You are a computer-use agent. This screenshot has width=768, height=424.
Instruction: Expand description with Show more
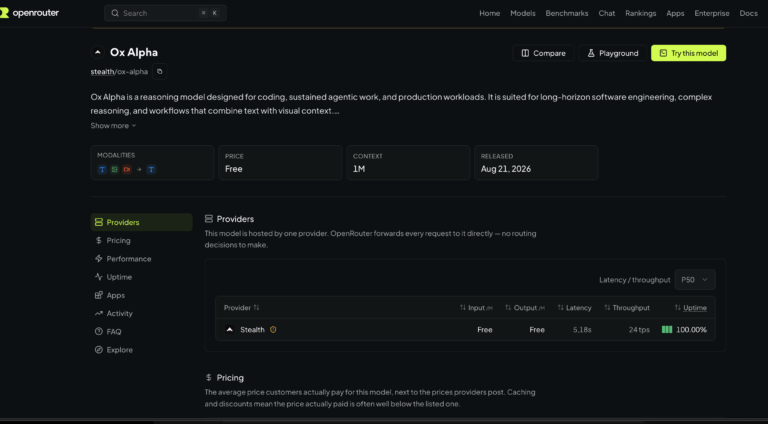113,126
